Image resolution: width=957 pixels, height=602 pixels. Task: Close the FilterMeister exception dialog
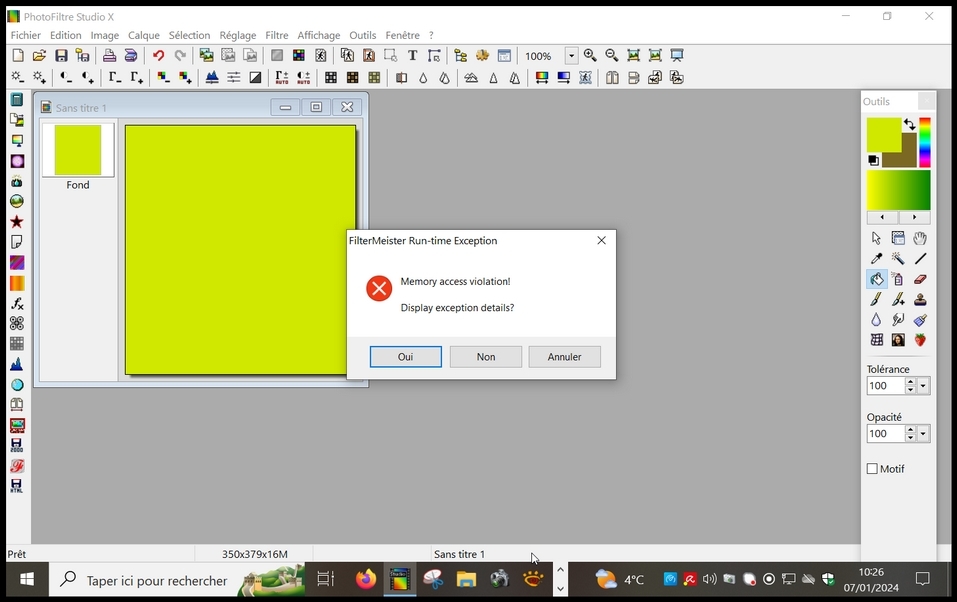coord(601,241)
